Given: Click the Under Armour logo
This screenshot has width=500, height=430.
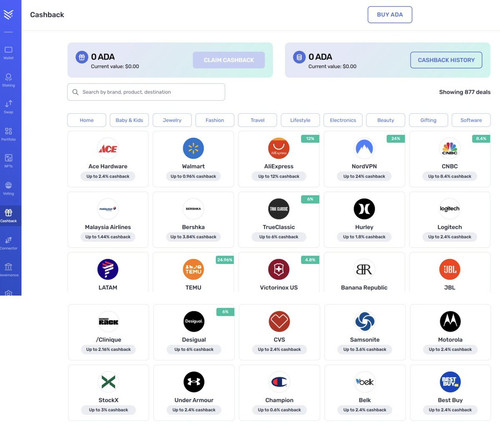Looking at the screenshot, I should (x=194, y=382).
